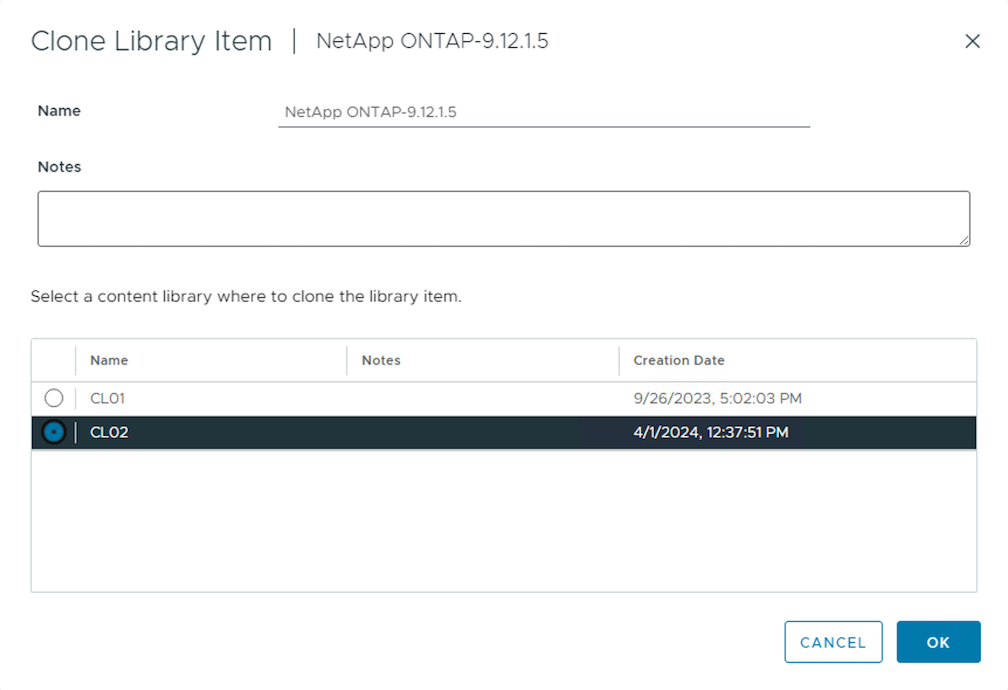The image size is (1008, 690).
Task: Click the NetApp ONTAP-9.12.1.5 dialog subtitle
Action: [x=432, y=41]
